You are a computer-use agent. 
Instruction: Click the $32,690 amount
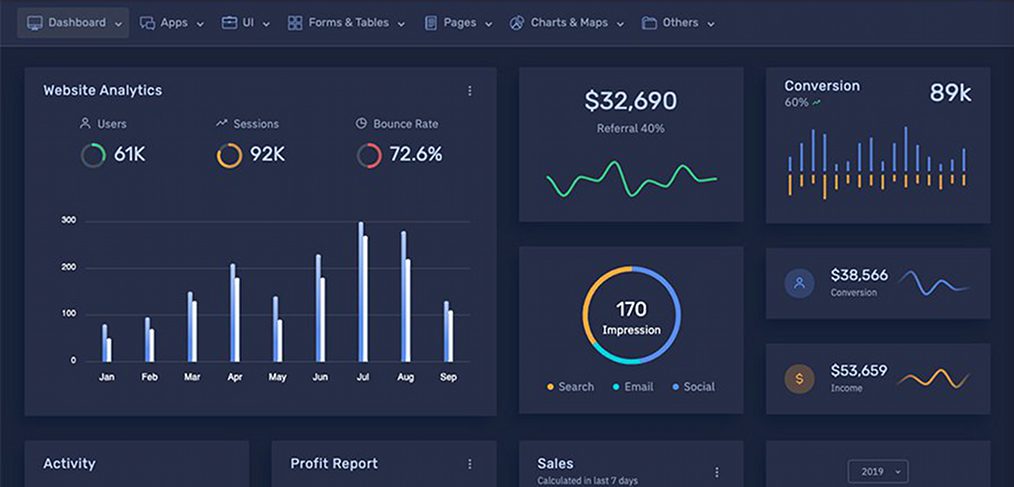631,101
